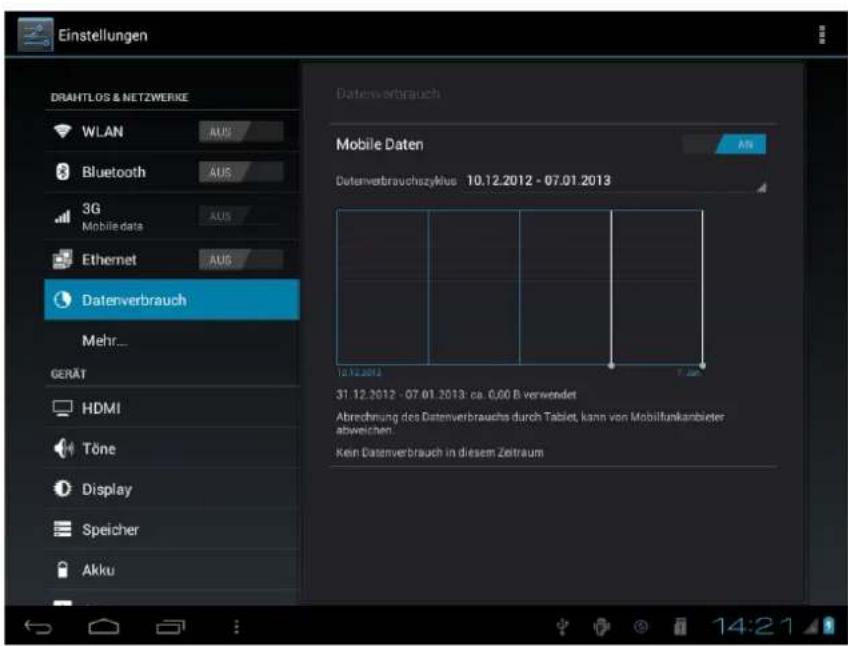Tap the Home navigation button
Image resolution: width=848 pixels, height=646 pixels.
(x=104, y=627)
